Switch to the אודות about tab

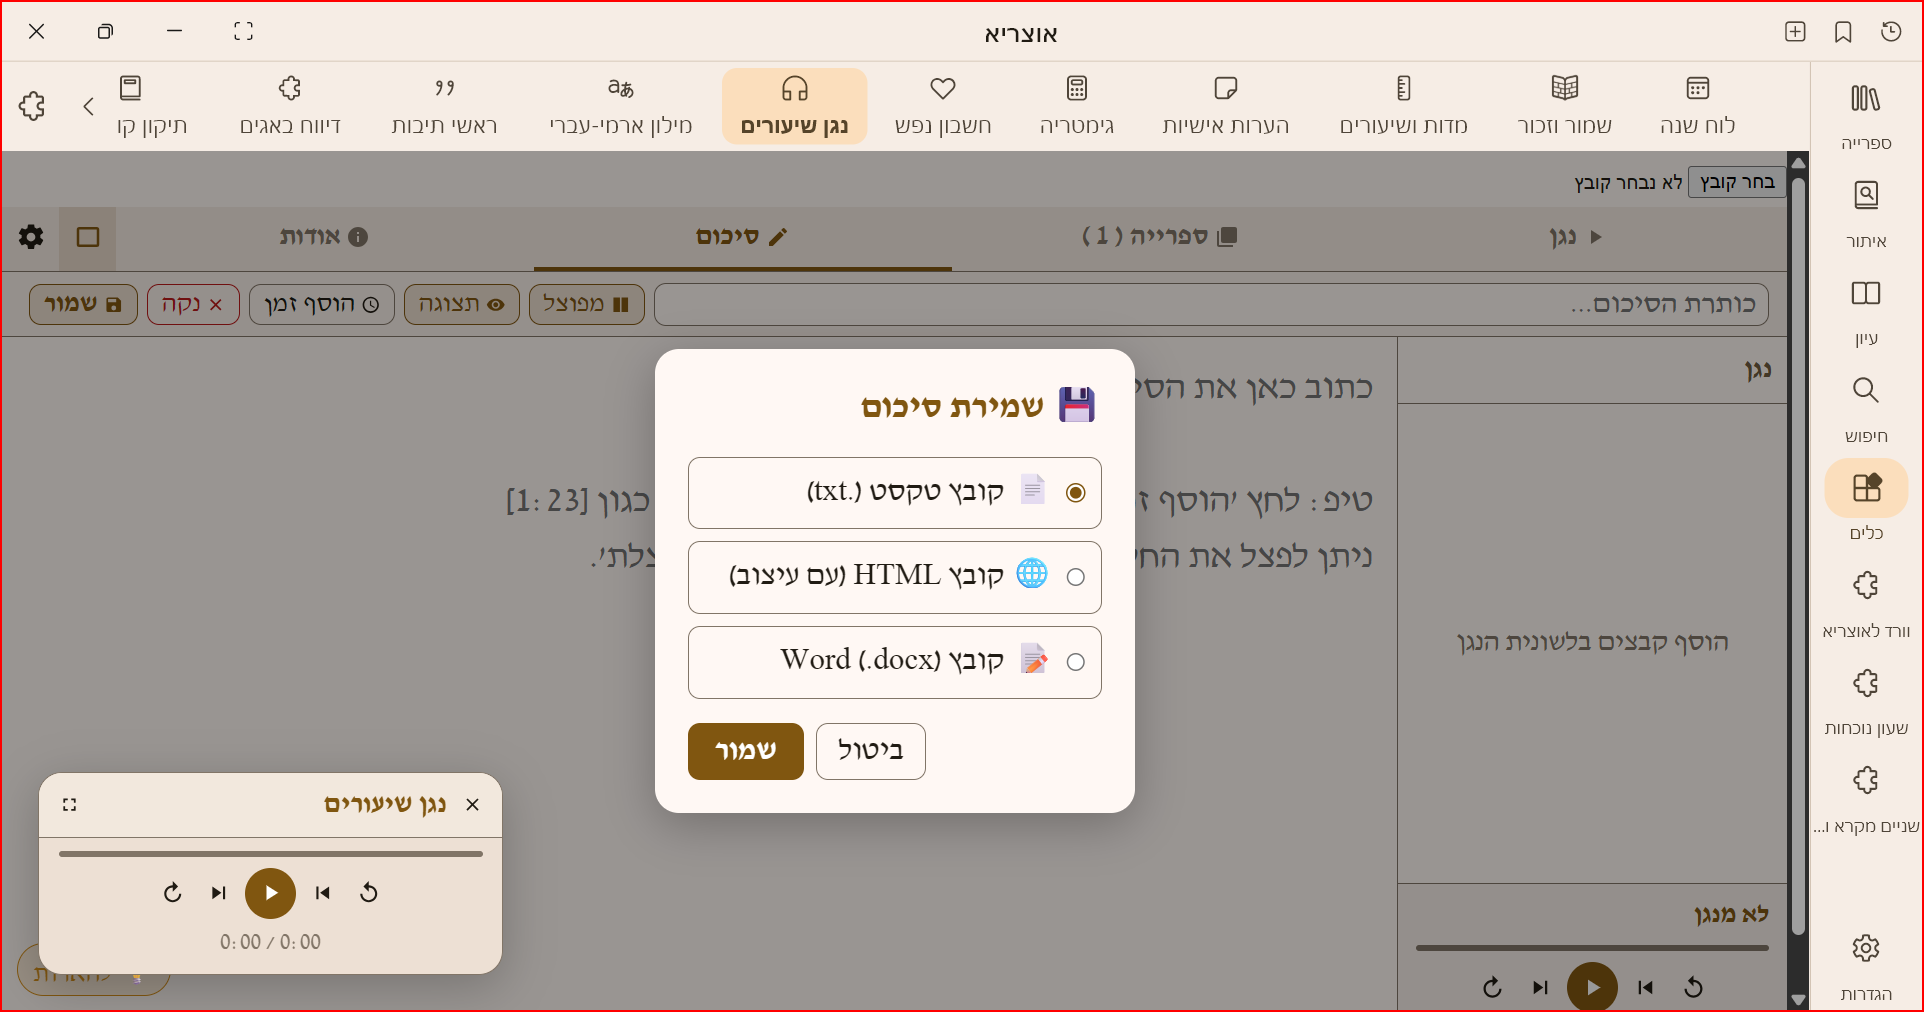(x=324, y=237)
